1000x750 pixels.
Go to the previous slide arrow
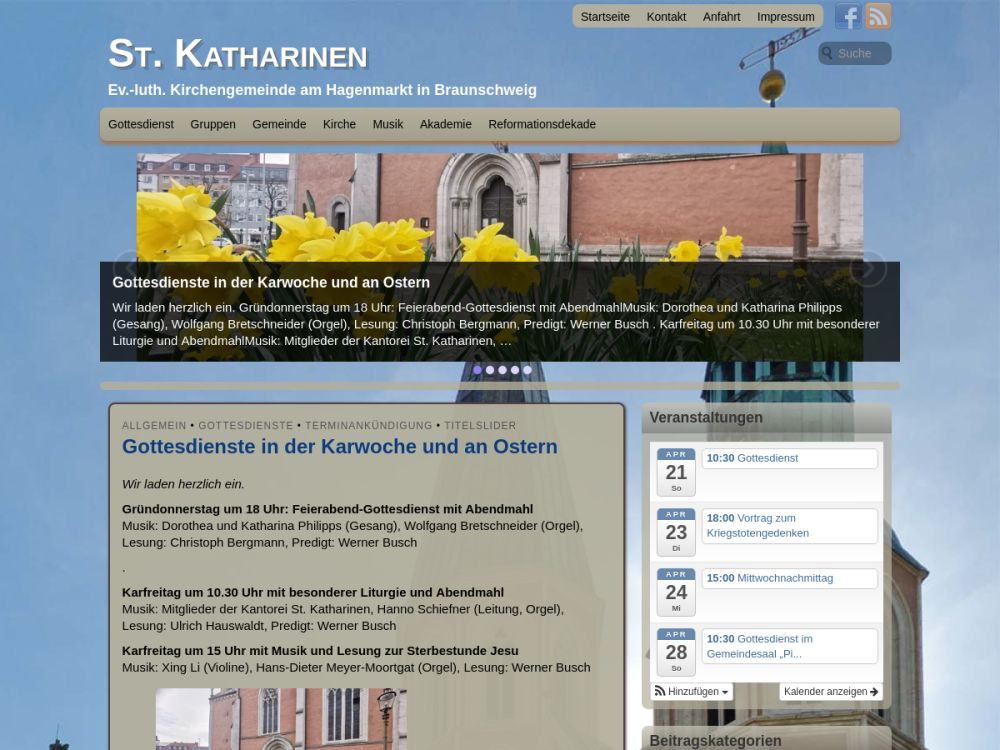[130, 268]
